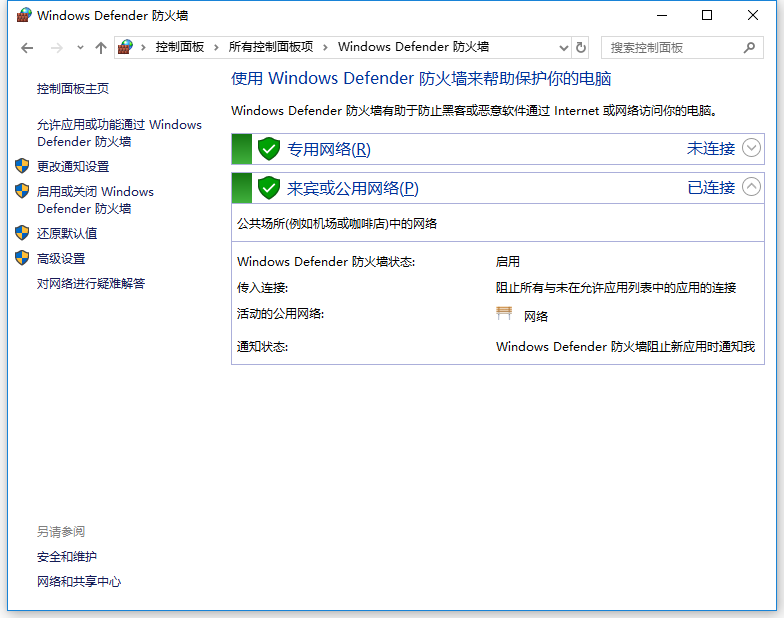Screen dimensions: 784x618
Task: Expand chevron before 控制面板 breadcrumb
Action: click(x=144, y=48)
